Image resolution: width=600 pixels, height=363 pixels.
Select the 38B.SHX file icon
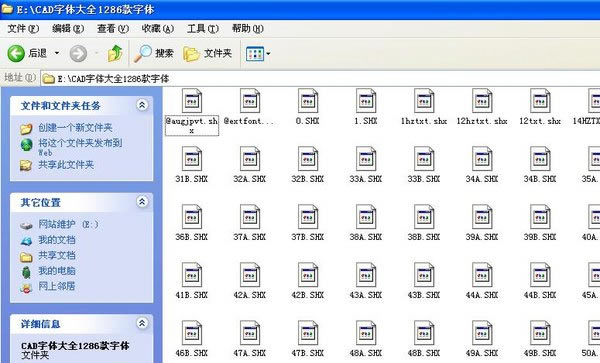[424, 217]
